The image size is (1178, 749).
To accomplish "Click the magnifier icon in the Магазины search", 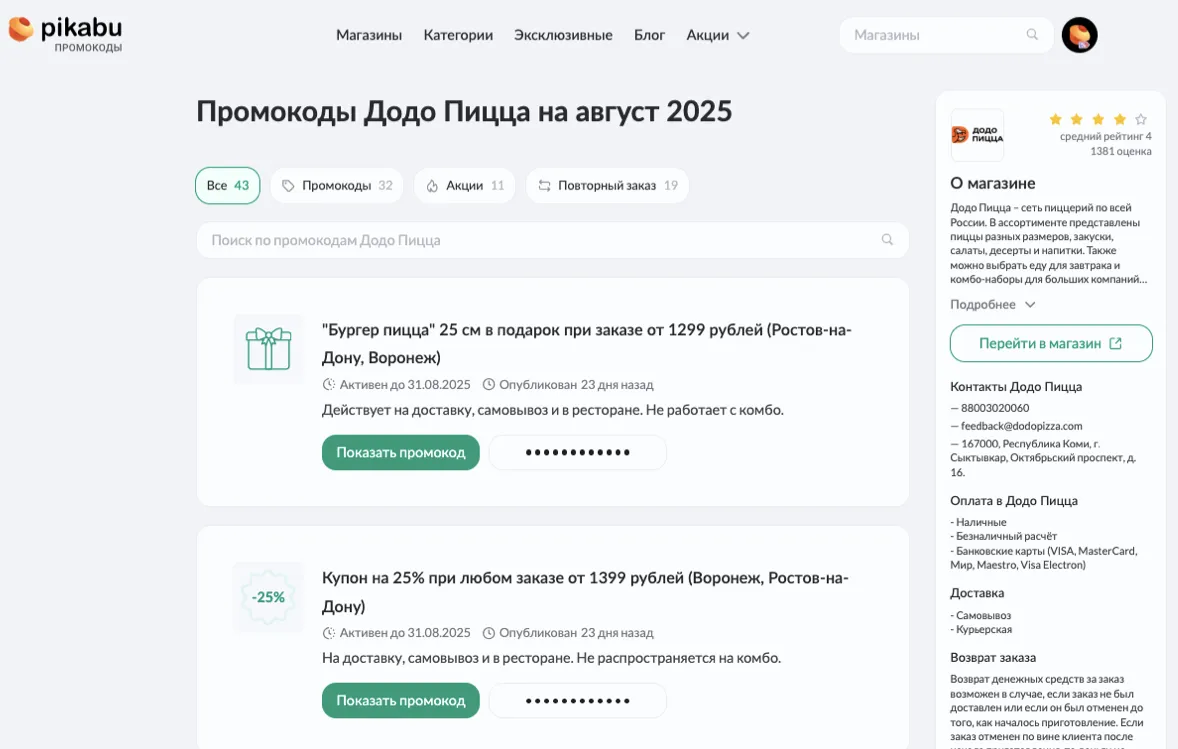I will pyautogui.click(x=1032, y=35).
